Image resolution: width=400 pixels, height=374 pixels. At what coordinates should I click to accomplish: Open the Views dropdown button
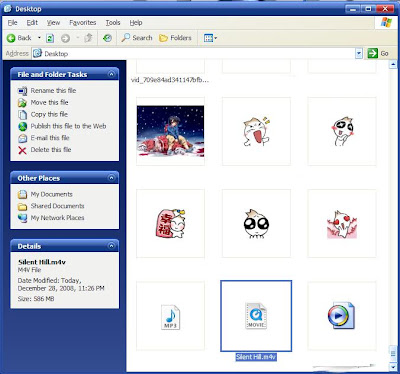(x=210, y=38)
